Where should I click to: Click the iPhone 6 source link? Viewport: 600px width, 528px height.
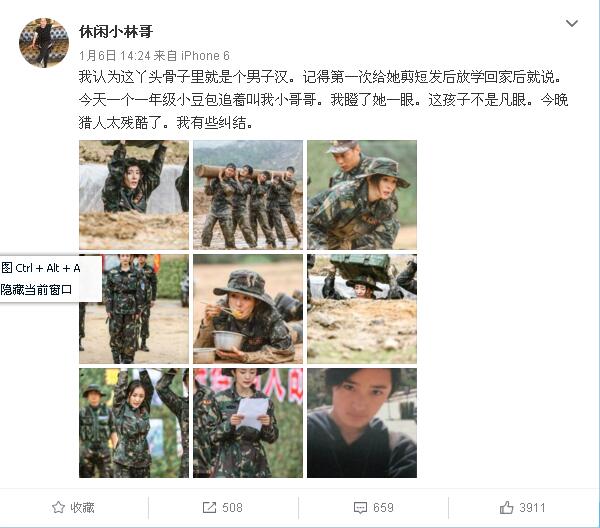click(x=205, y=56)
